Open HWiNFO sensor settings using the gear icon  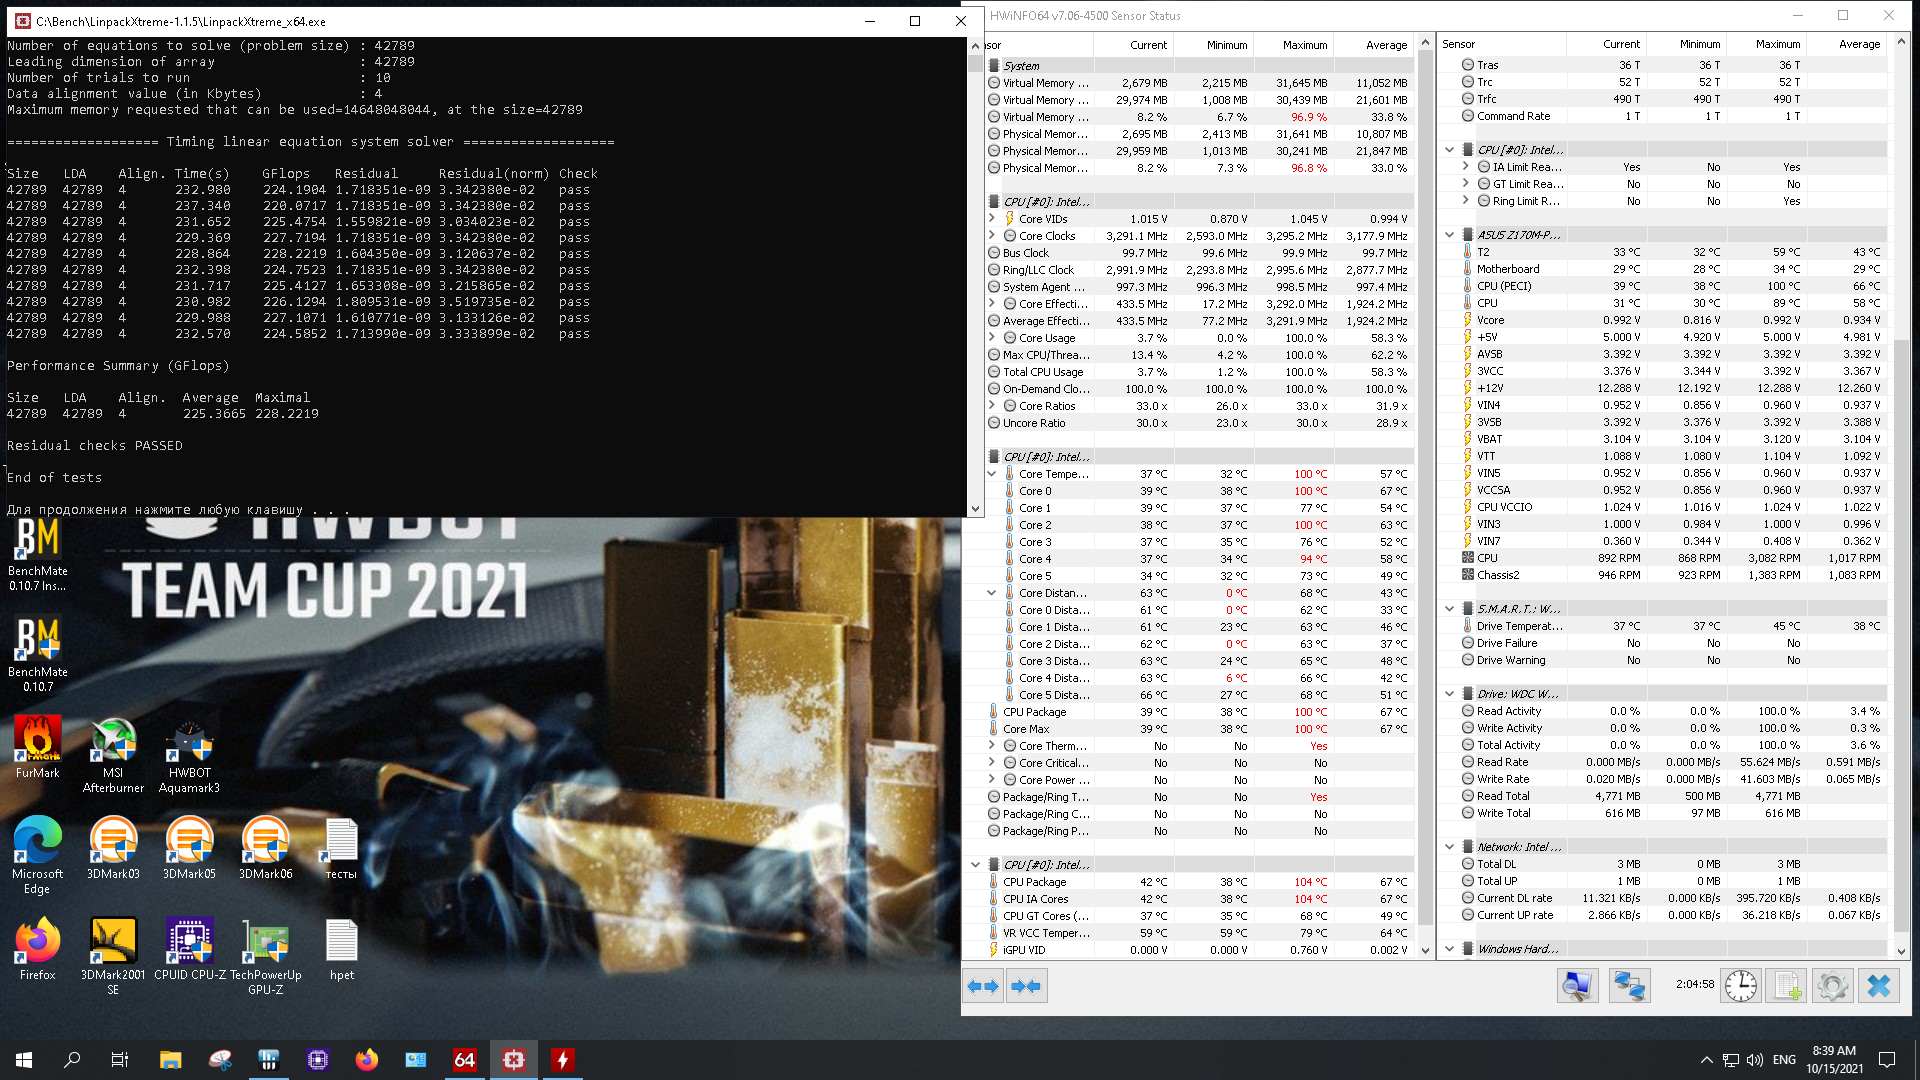(x=1832, y=986)
